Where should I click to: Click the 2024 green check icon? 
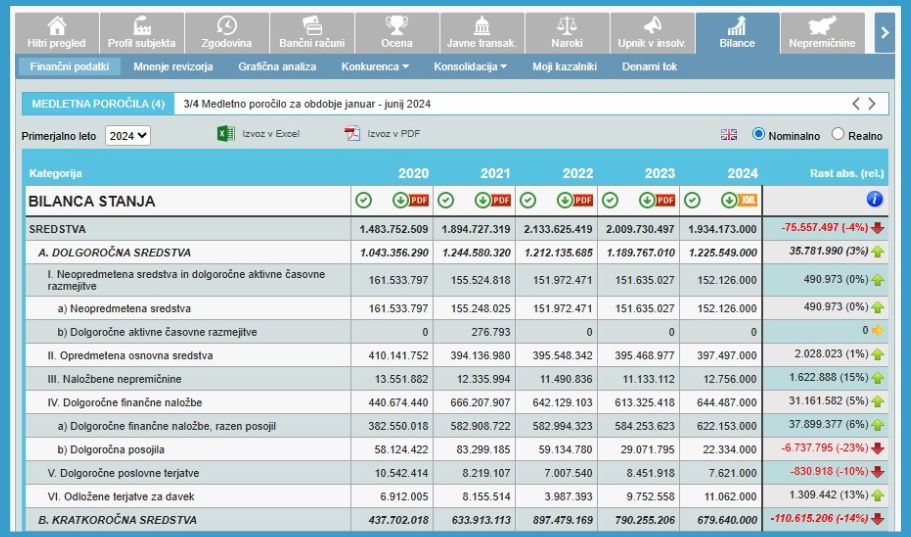[692, 201]
